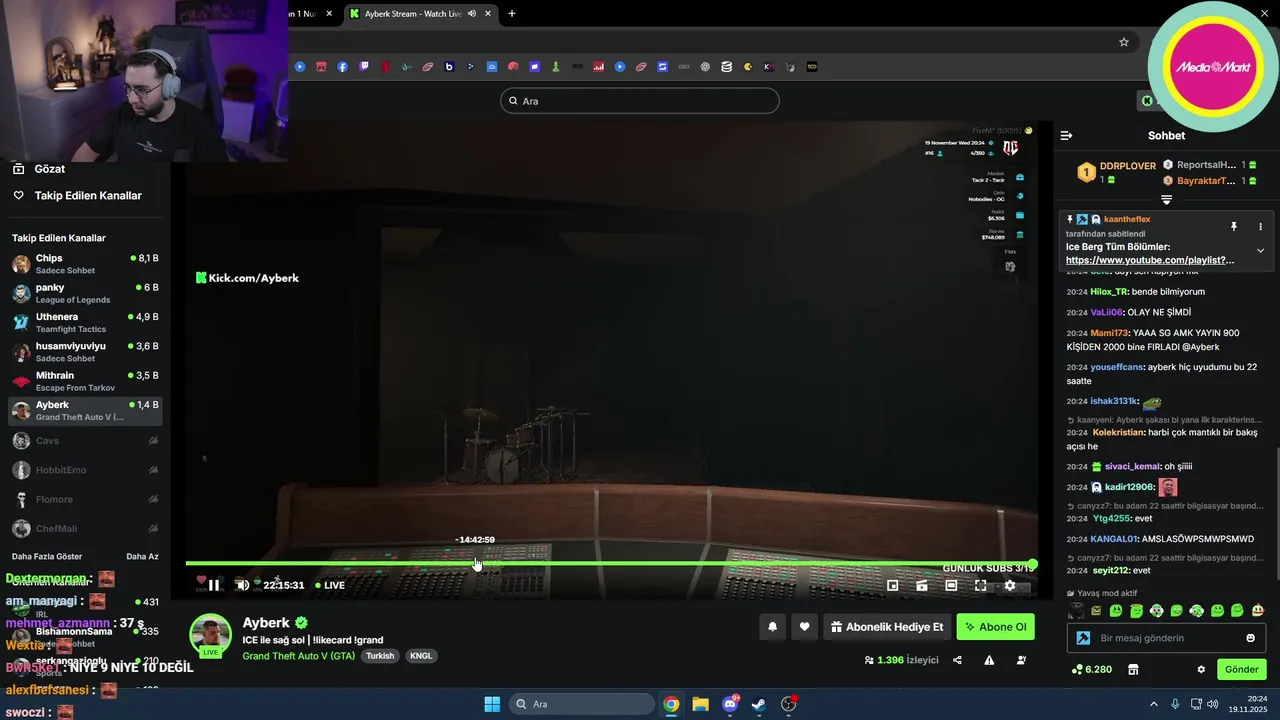Open the player settings gear
Viewport: 1280px width, 720px height.
click(1010, 586)
